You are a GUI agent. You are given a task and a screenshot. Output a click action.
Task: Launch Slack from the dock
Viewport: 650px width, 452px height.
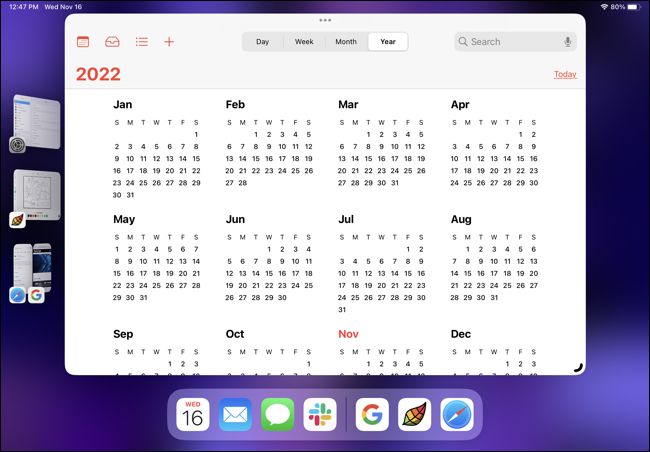[320, 414]
